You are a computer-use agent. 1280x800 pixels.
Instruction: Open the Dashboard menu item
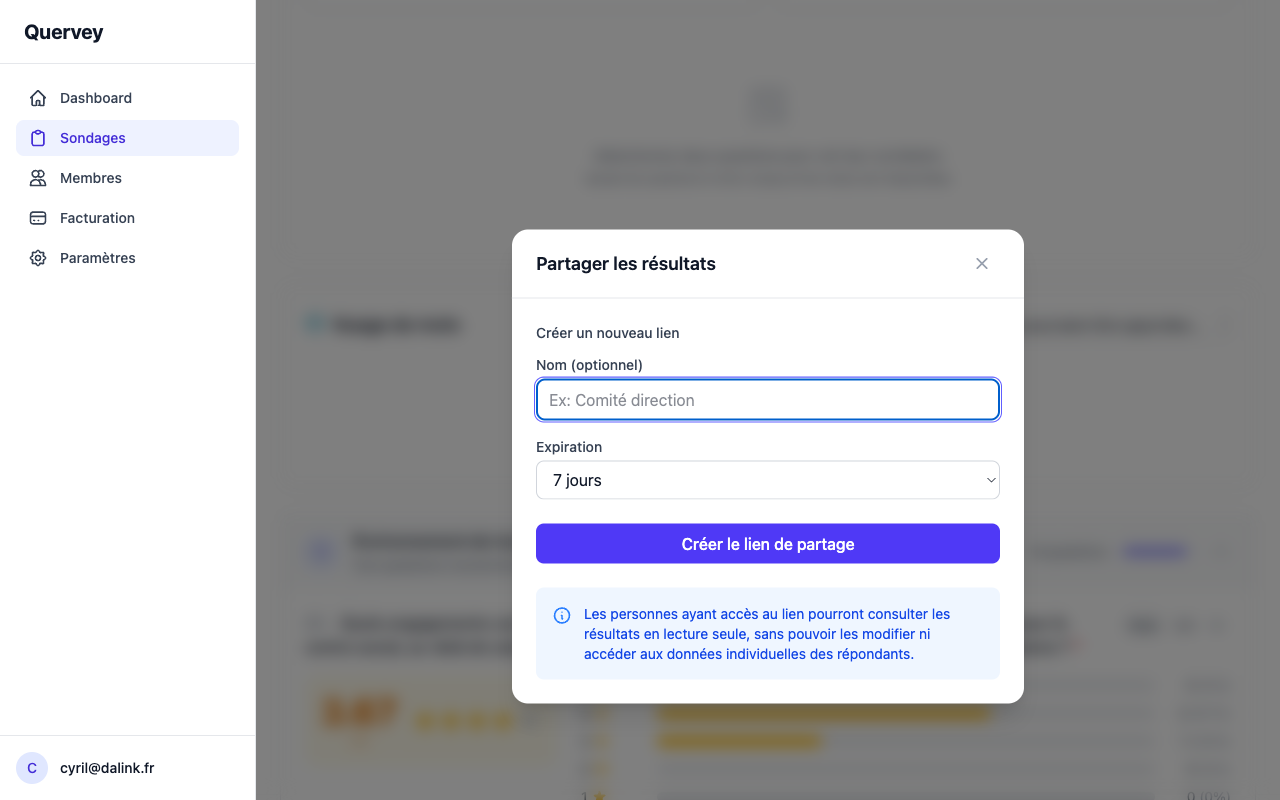point(96,98)
